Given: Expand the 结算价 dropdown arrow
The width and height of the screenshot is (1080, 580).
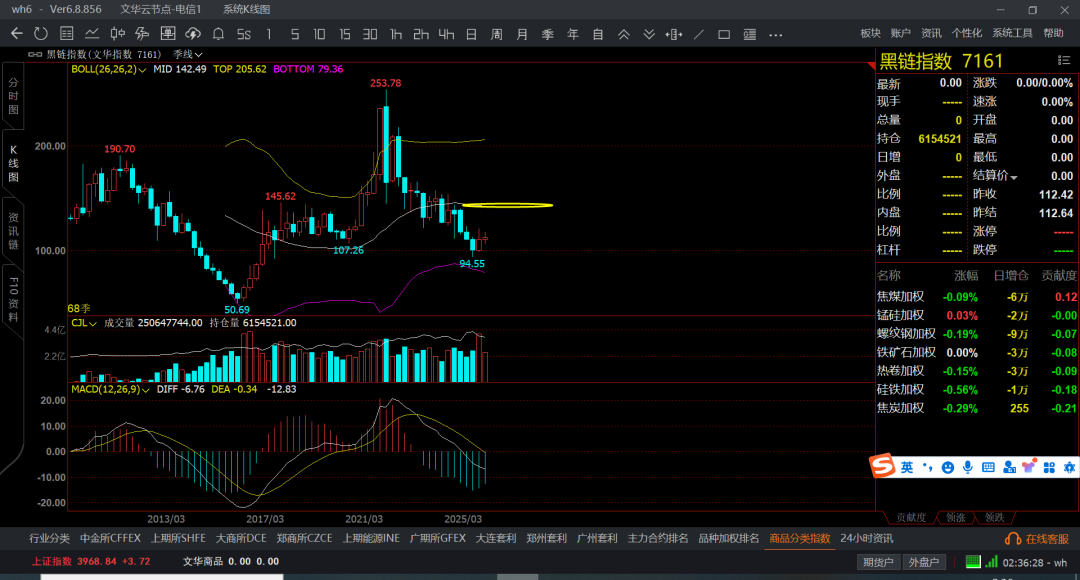Looking at the screenshot, I should [x=1014, y=177].
